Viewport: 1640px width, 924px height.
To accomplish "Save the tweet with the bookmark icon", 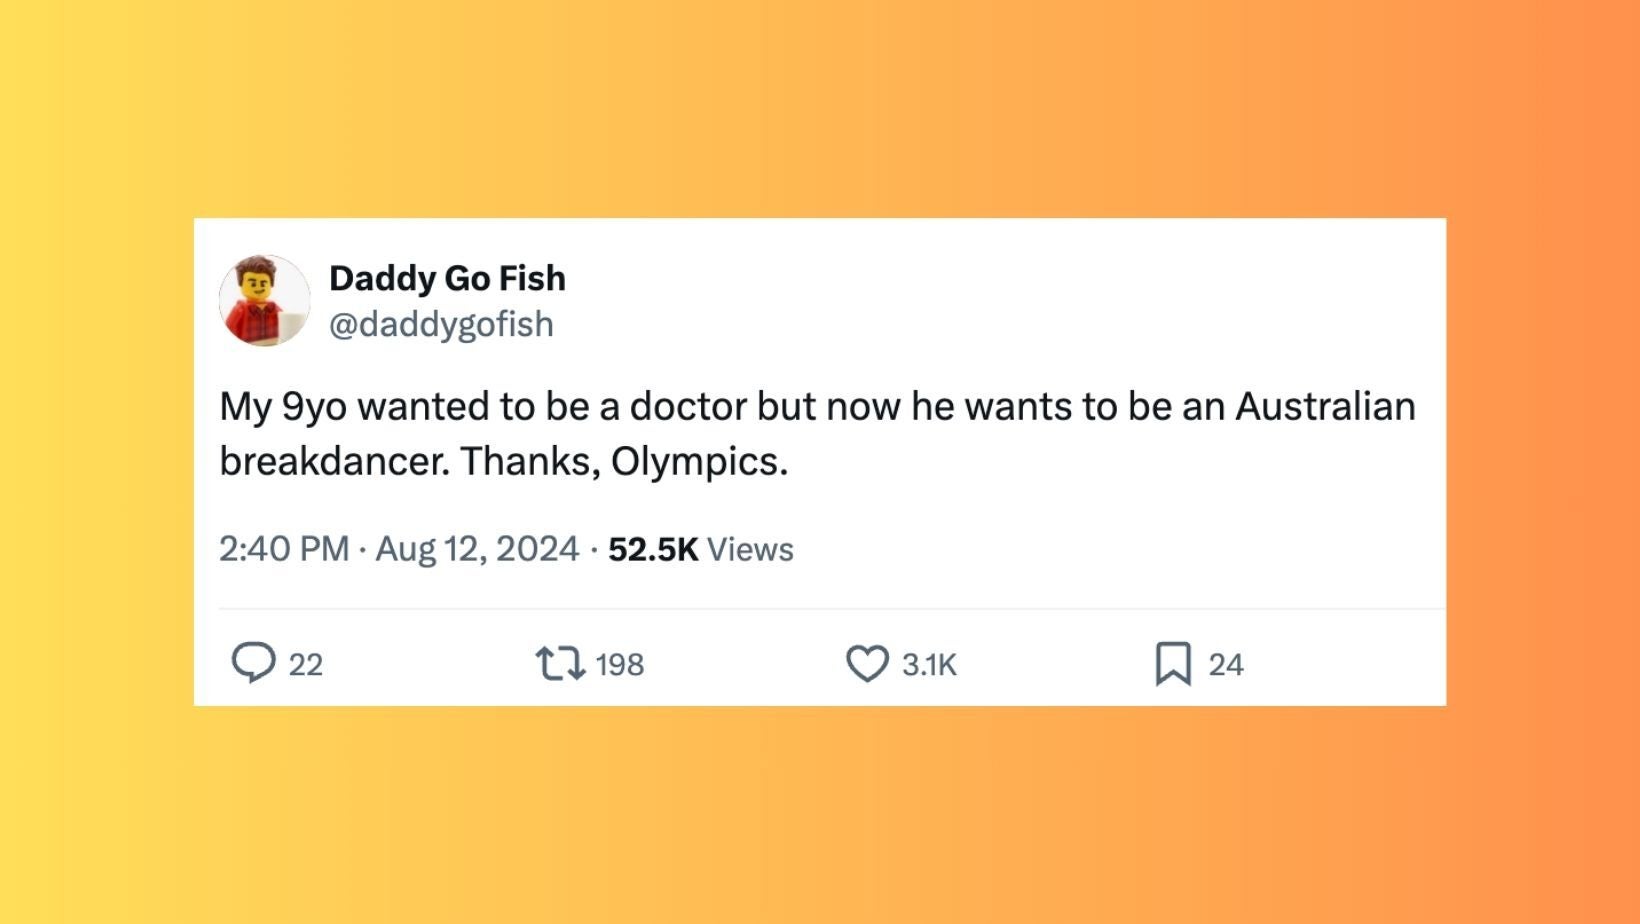I will click(x=1173, y=664).
